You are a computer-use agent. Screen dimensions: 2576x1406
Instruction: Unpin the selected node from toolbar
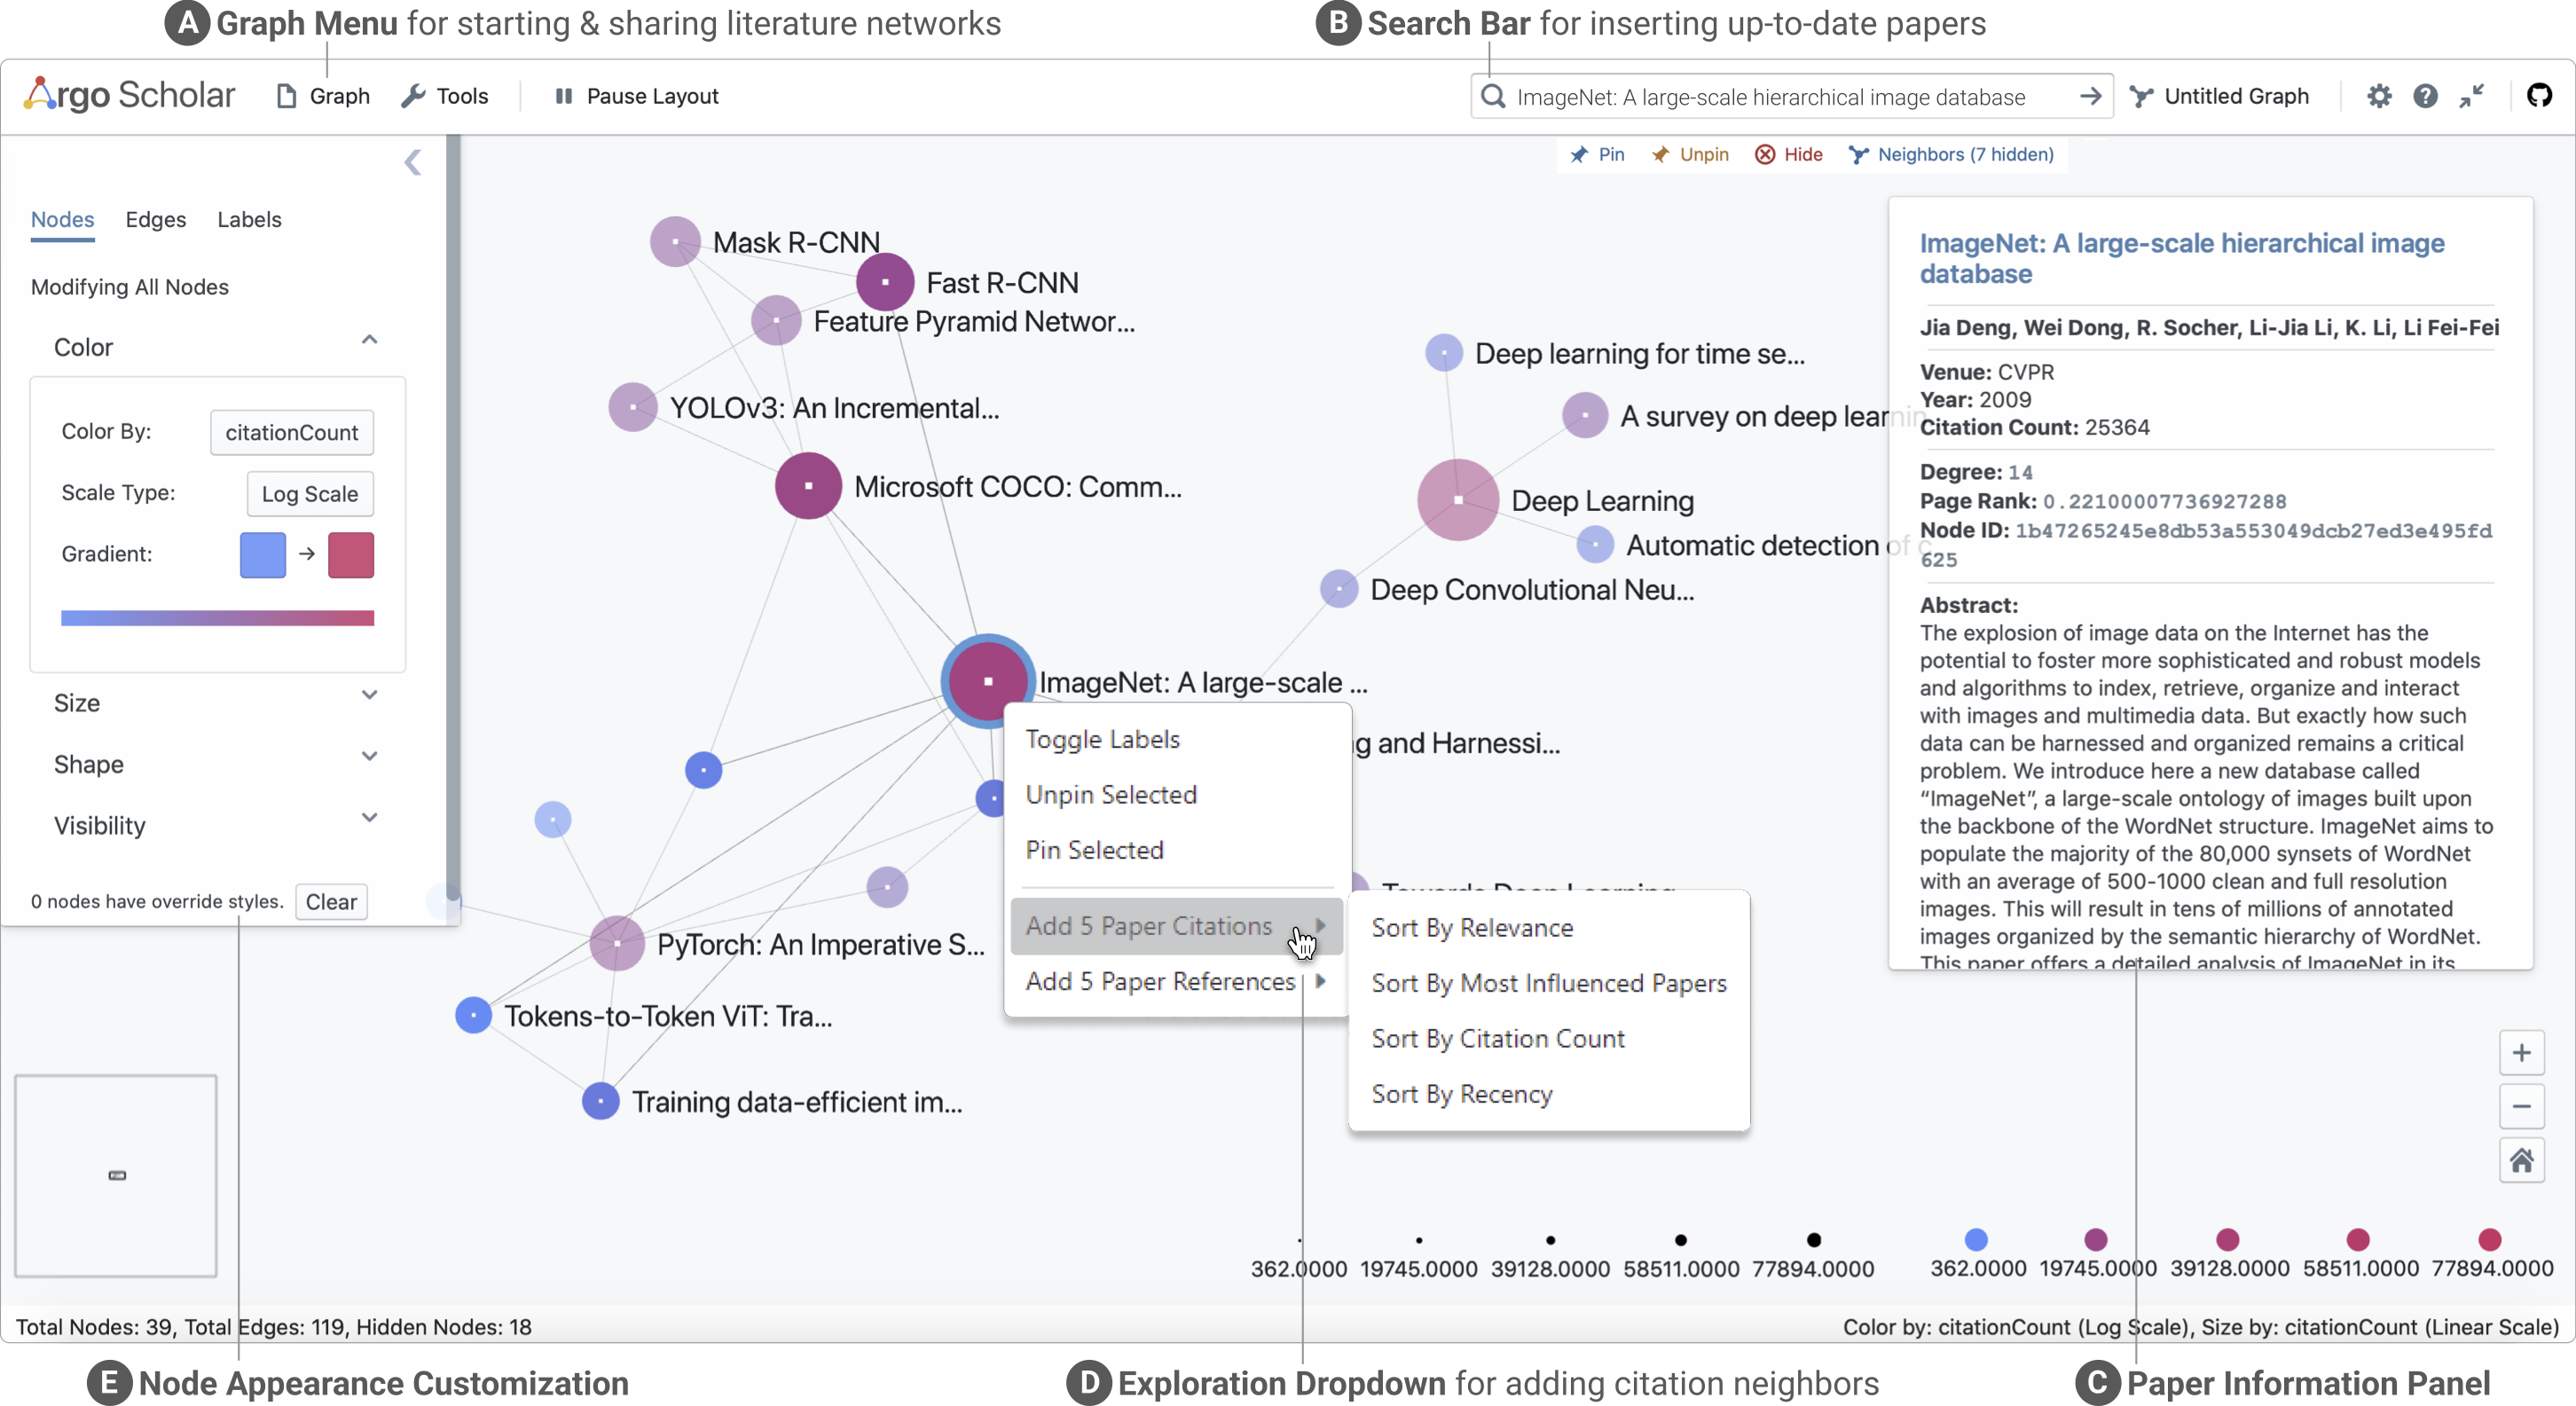click(x=1690, y=154)
